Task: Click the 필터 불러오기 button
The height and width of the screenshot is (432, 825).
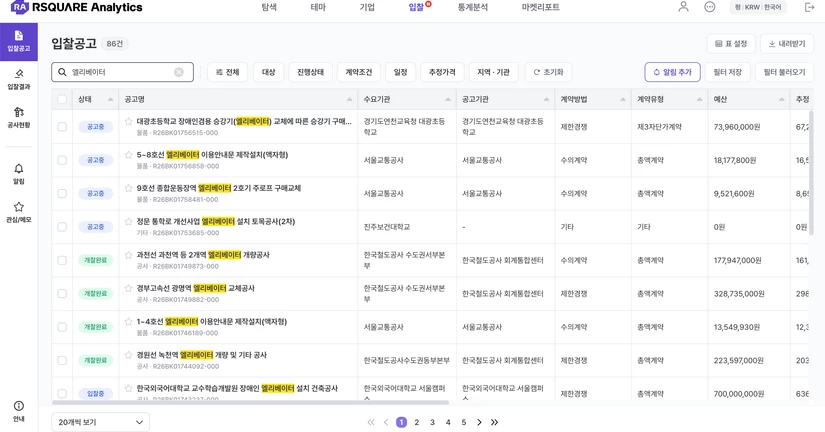Action: point(784,72)
